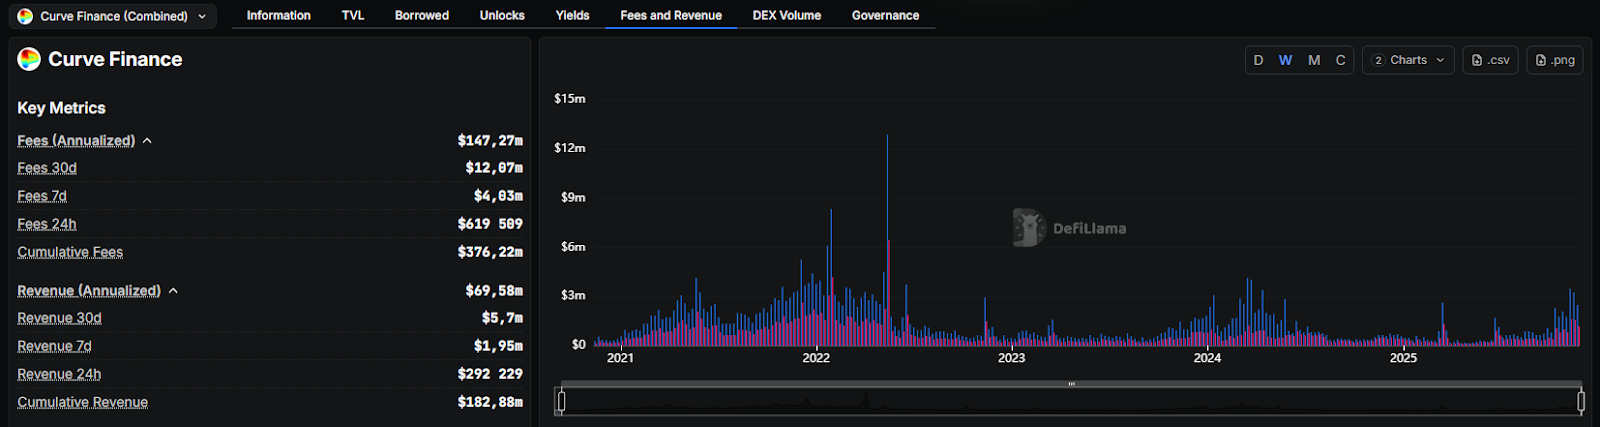Open the DEX Volume tab
This screenshot has height=427, width=1600.
tap(786, 15)
